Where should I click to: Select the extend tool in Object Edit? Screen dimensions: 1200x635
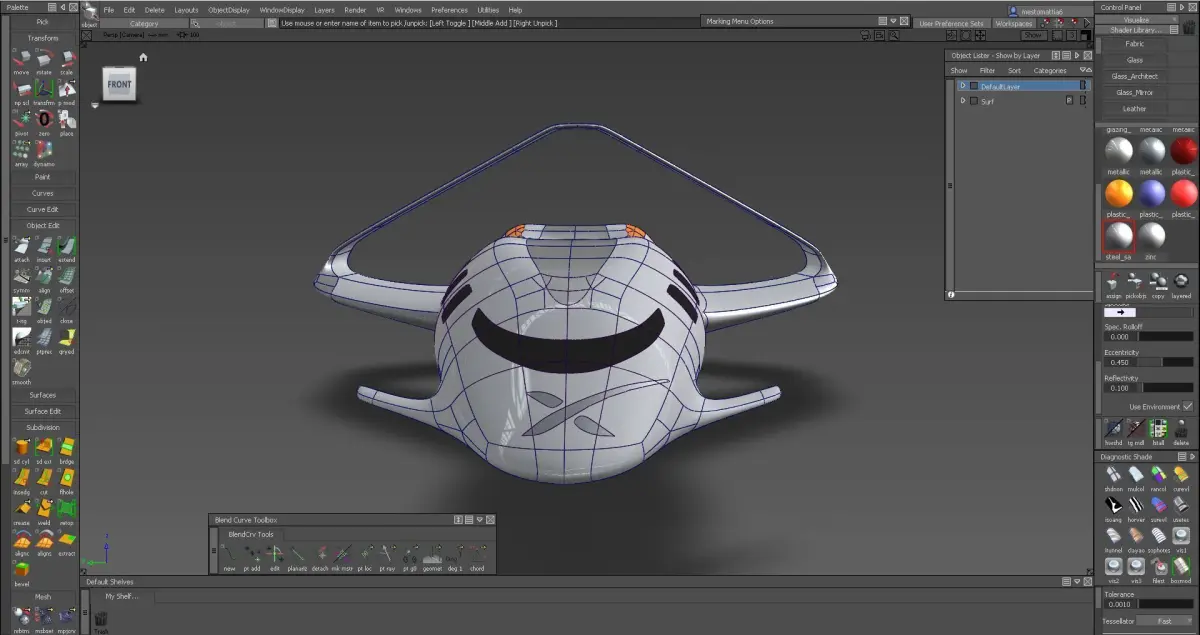[x=66, y=247]
